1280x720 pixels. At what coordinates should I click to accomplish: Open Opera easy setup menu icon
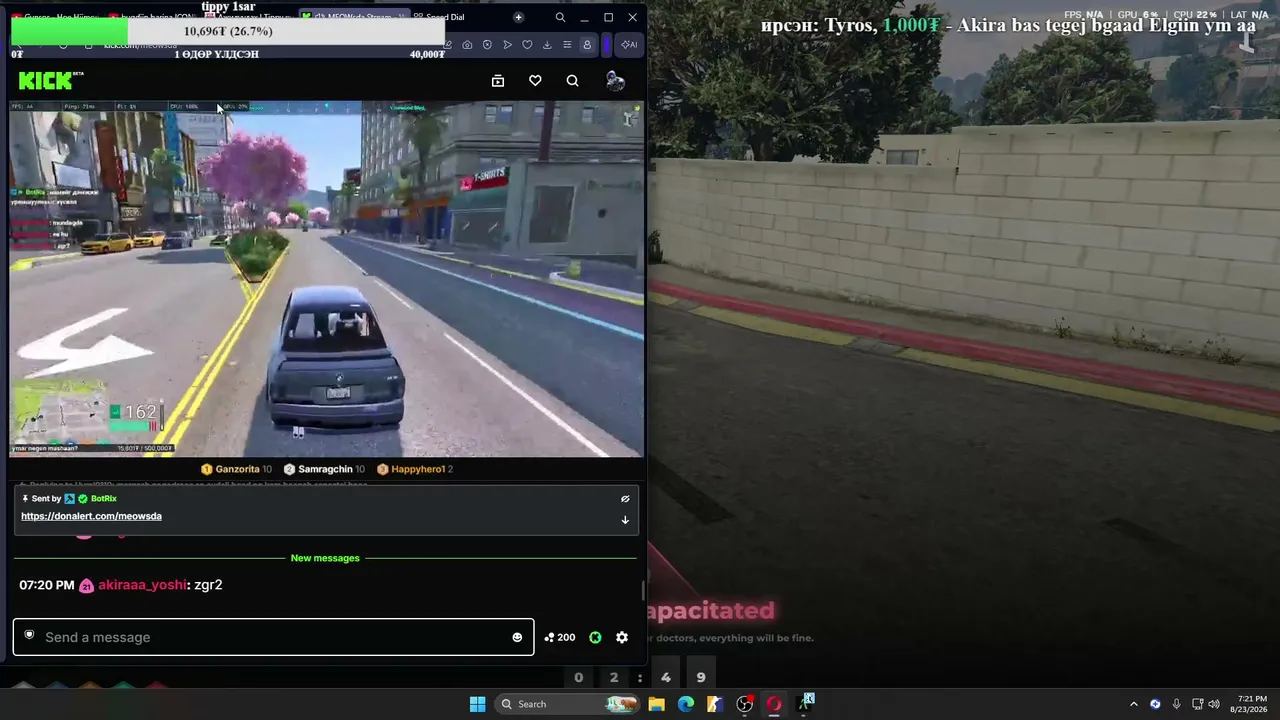(x=567, y=45)
